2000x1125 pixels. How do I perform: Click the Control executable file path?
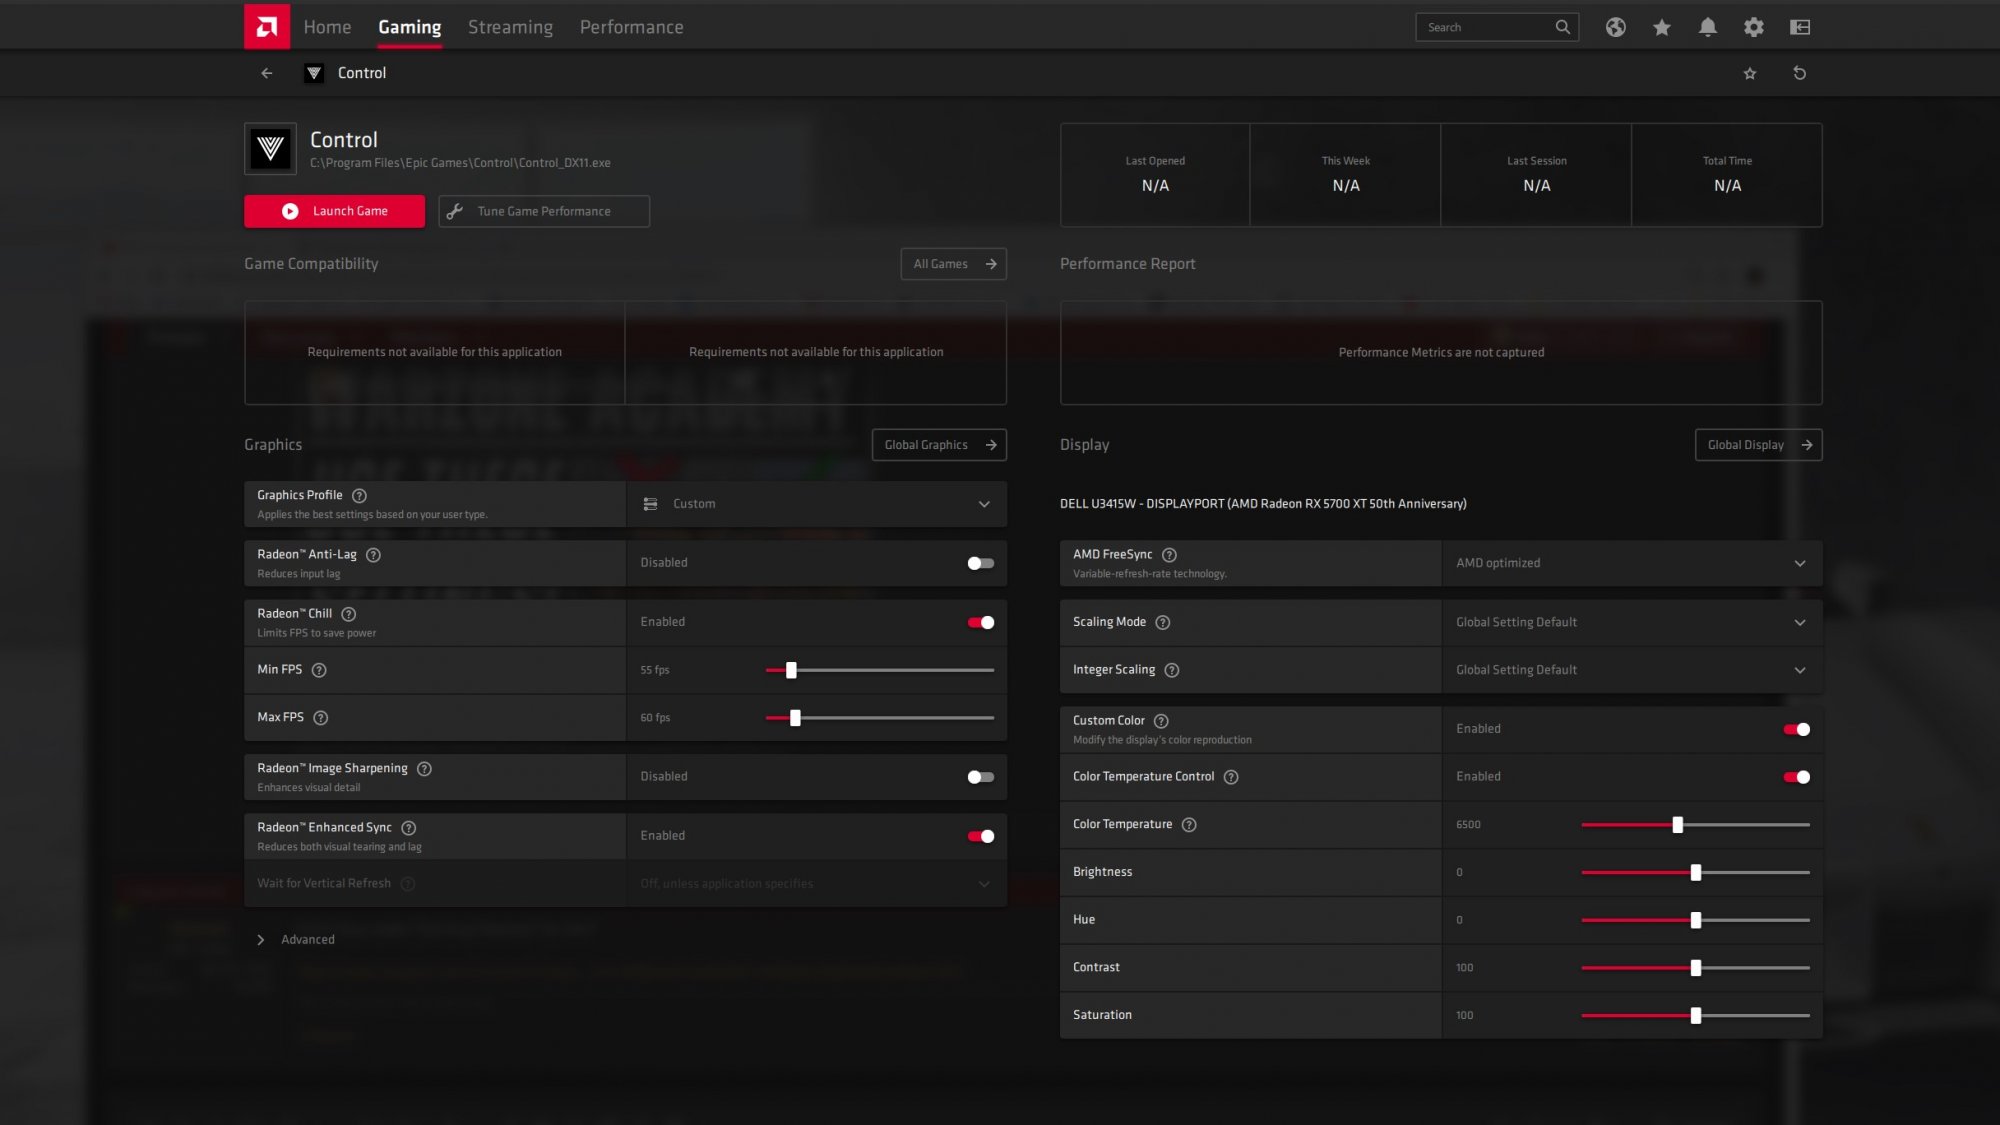460,163
